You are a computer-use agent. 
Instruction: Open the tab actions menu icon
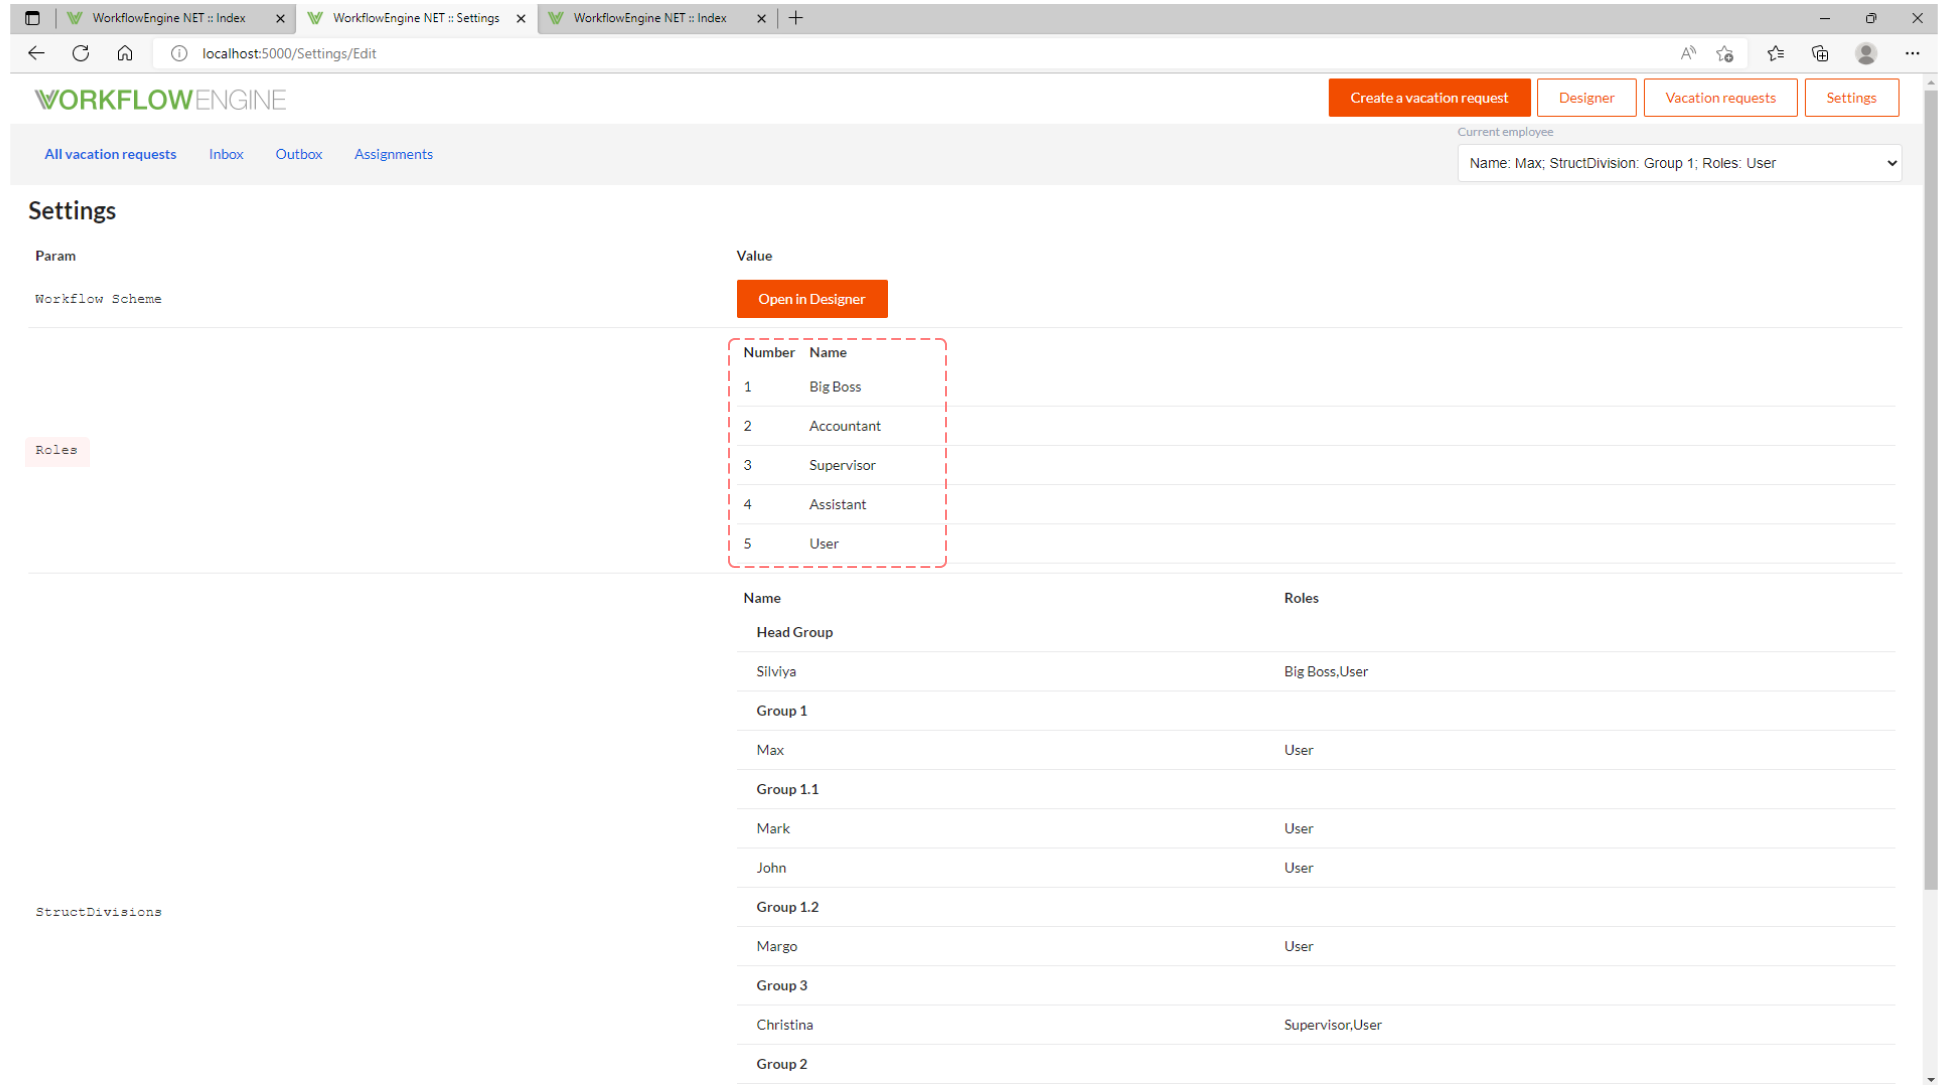tap(32, 18)
